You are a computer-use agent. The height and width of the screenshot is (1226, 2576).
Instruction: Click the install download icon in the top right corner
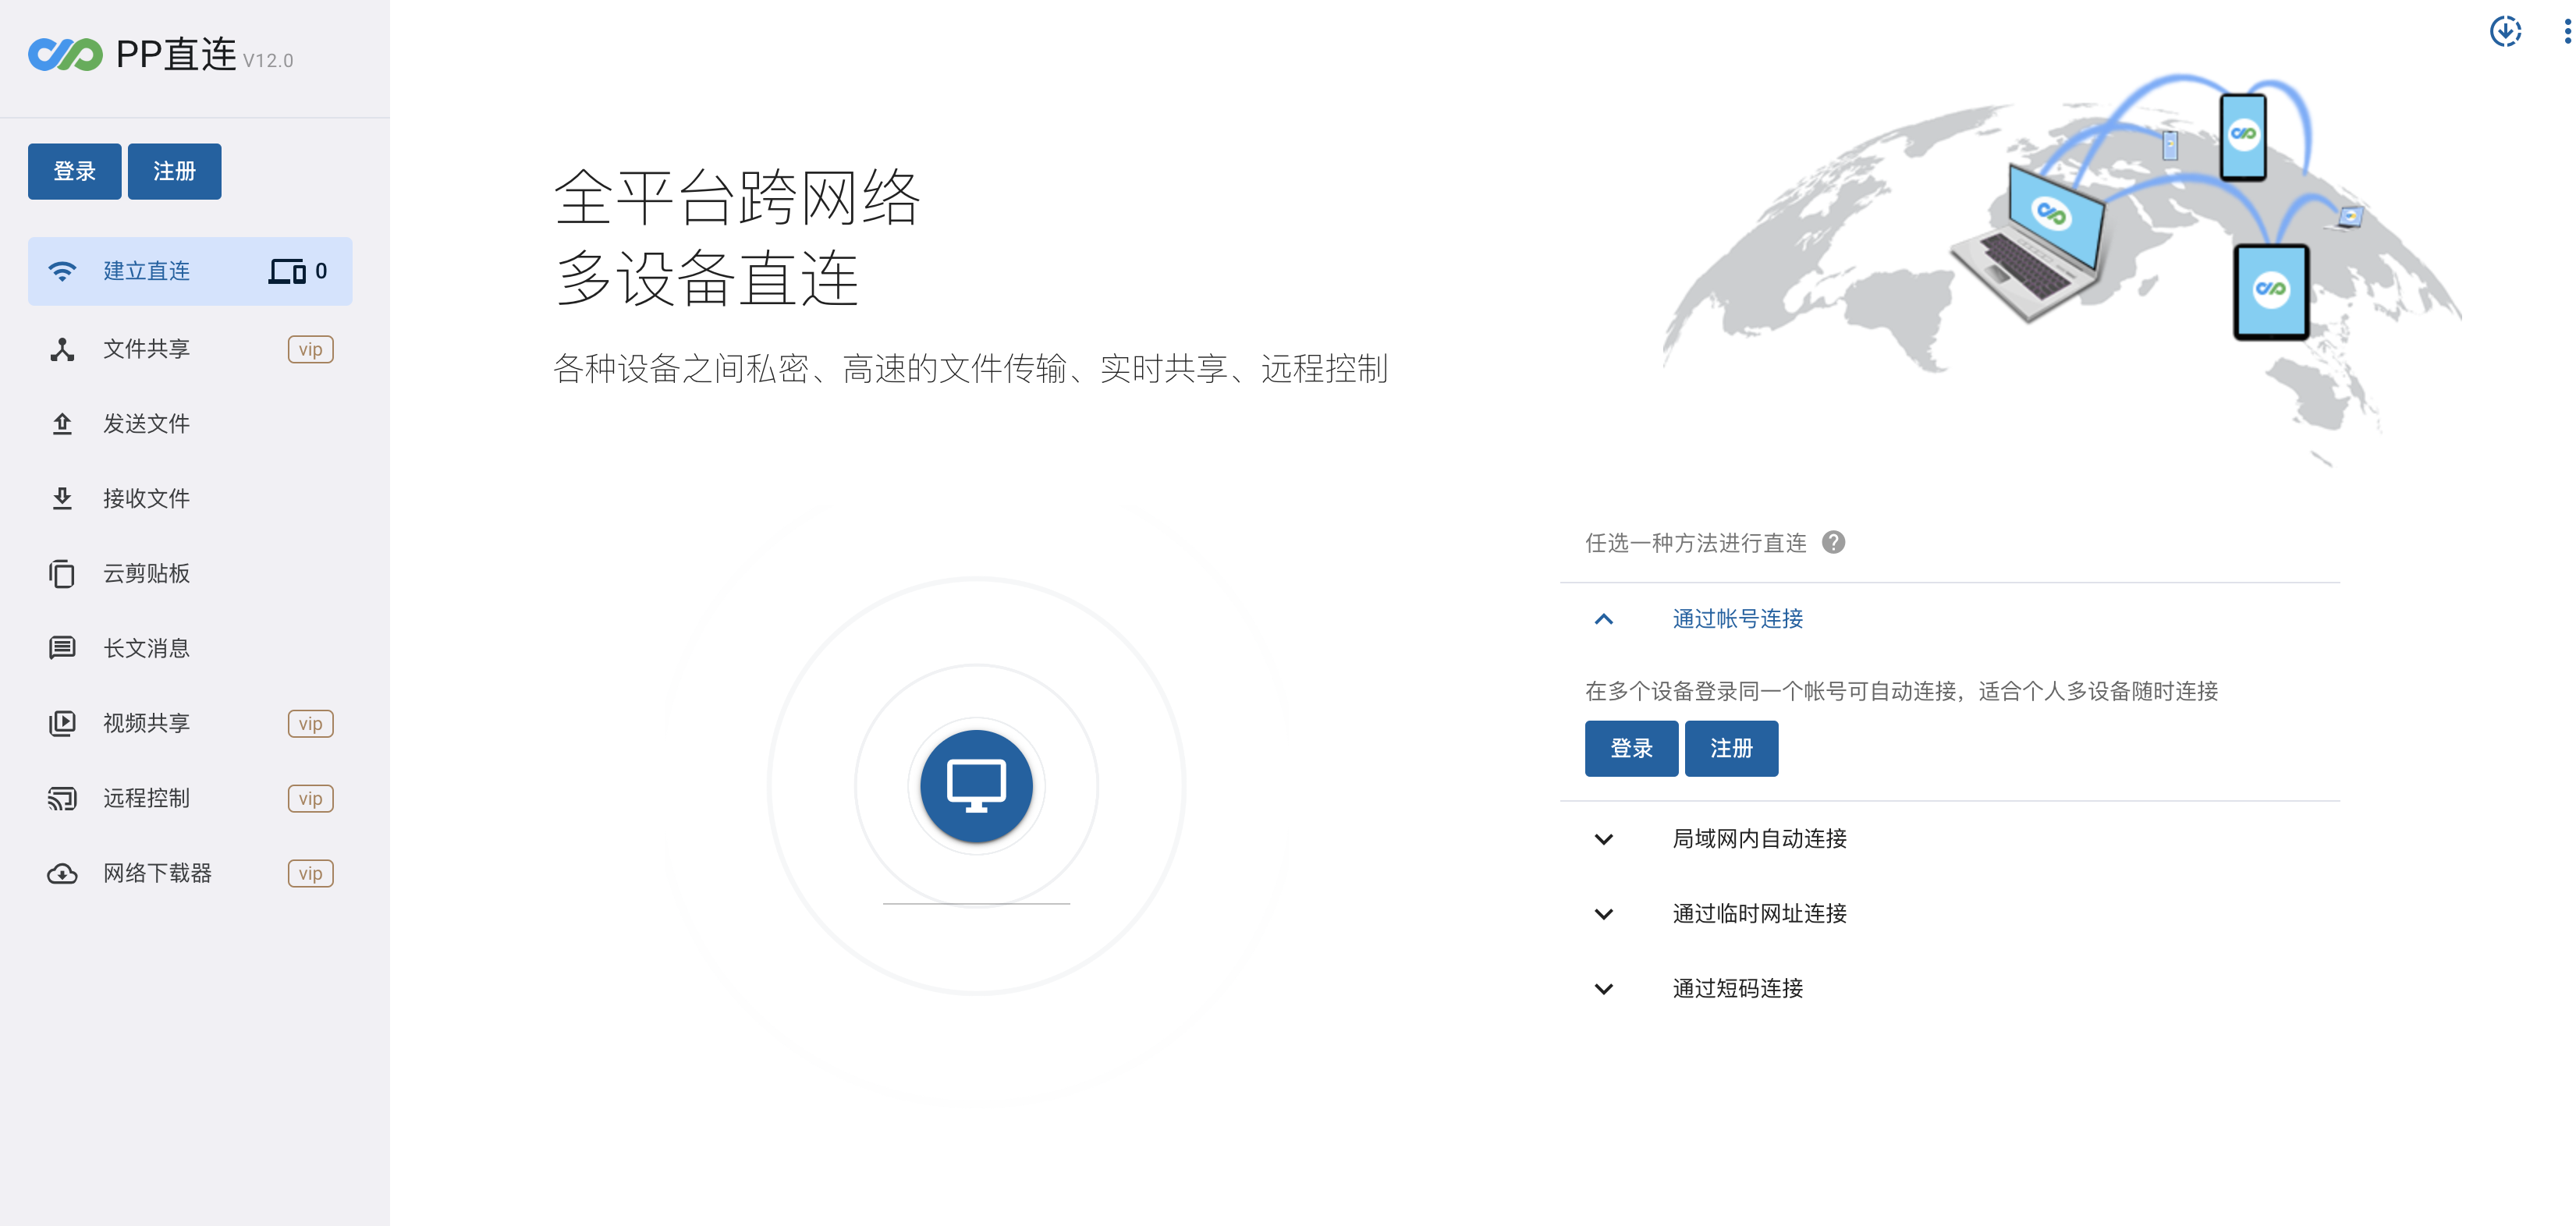[x=2505, y=31]
